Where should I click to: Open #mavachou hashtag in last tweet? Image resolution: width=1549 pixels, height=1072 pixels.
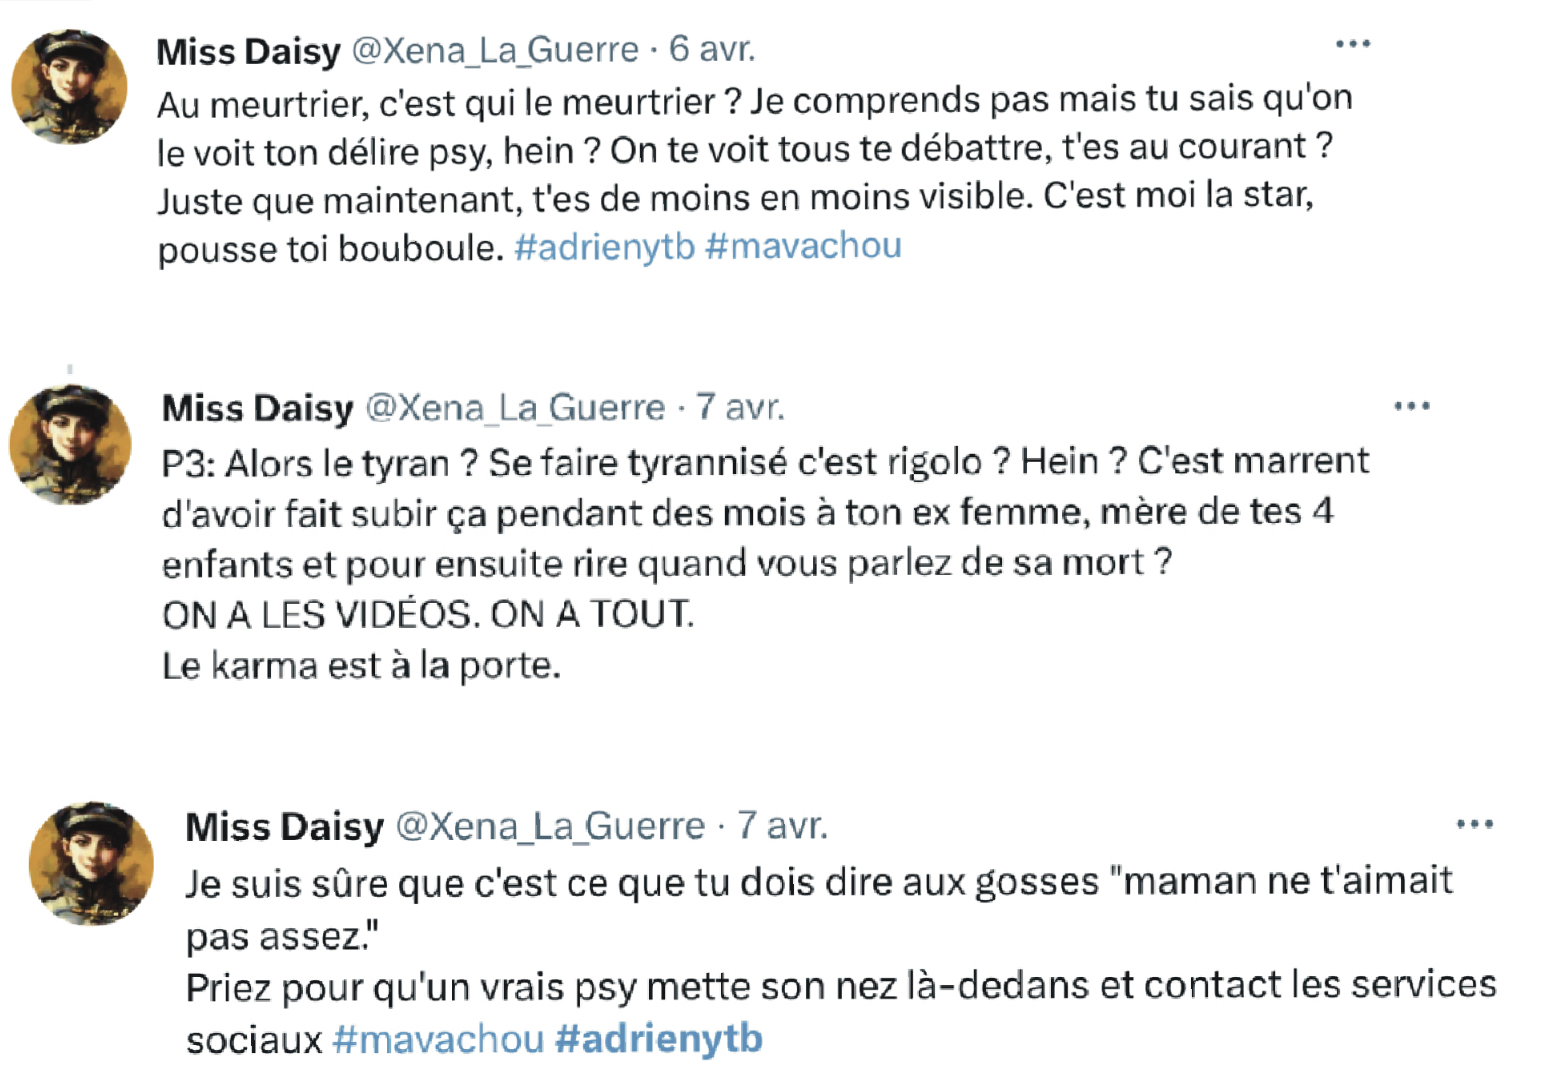click(x=438, y=1039)
